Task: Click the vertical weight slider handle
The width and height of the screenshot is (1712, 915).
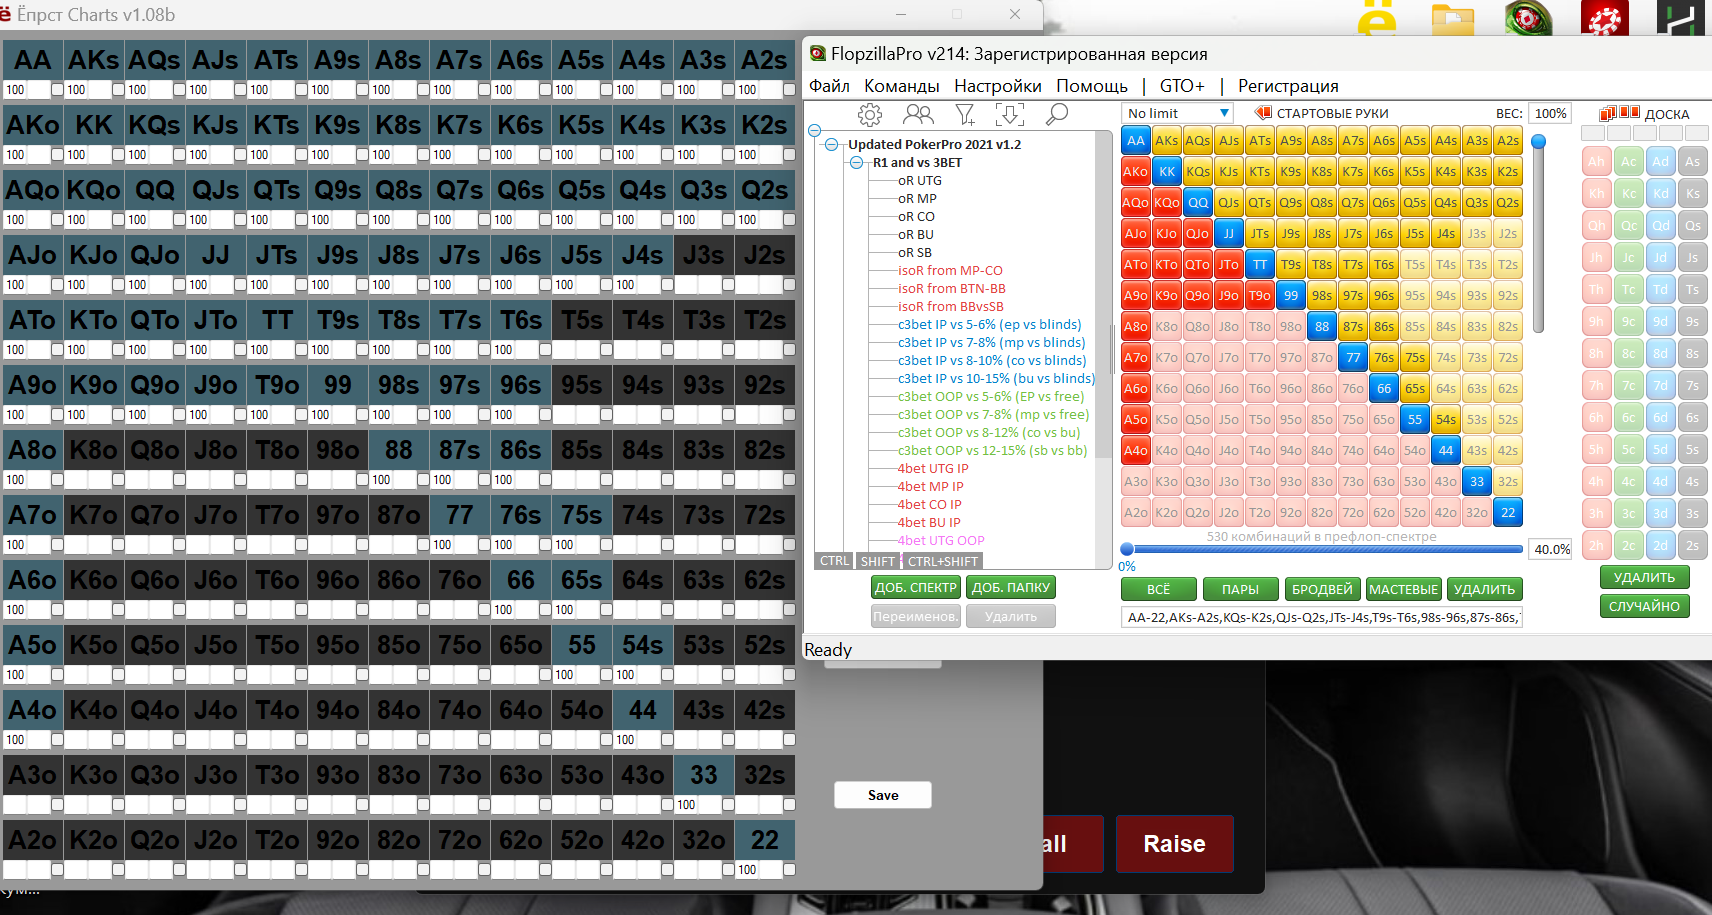Action: coord(1539,141)
